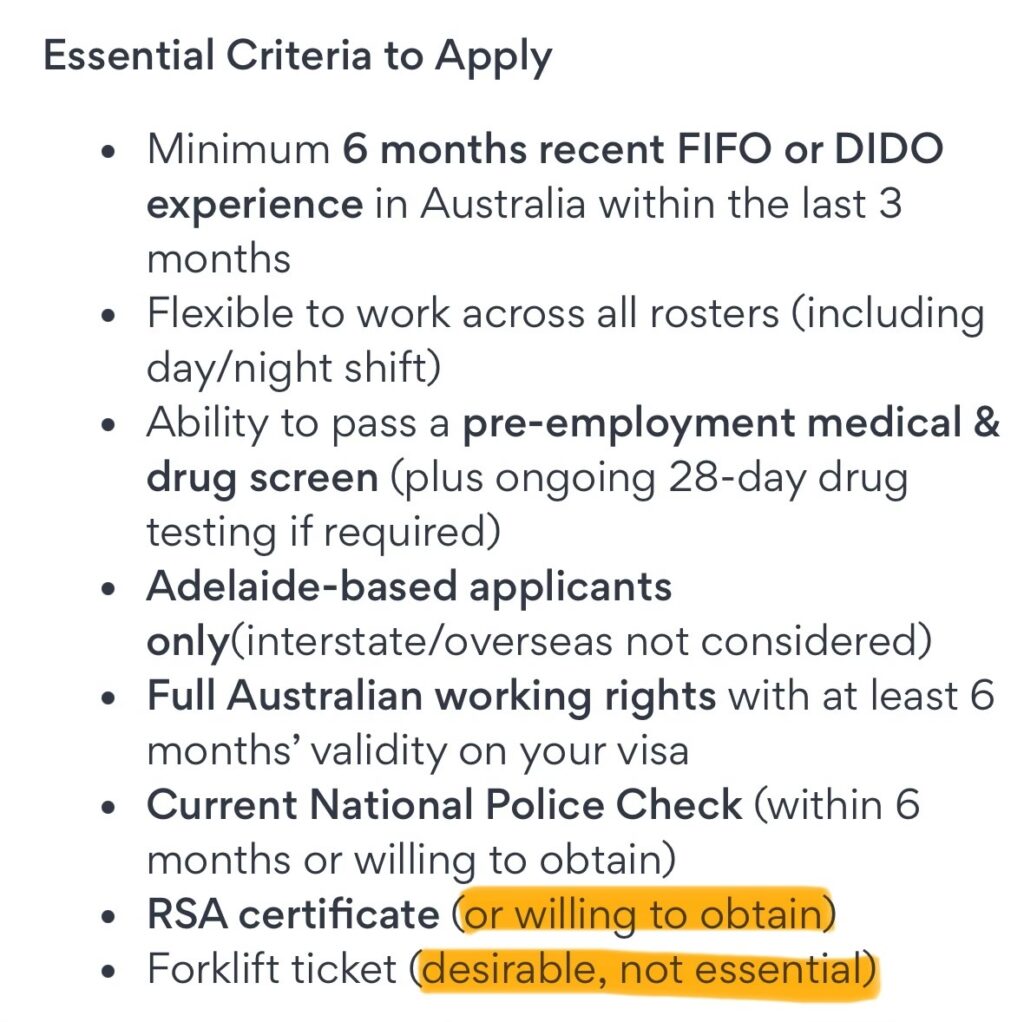Click the "Essential Criteria to Apply" heading
This screenshot has height=1022, width=1024.
pyautogui.click(x=297, y=57)
